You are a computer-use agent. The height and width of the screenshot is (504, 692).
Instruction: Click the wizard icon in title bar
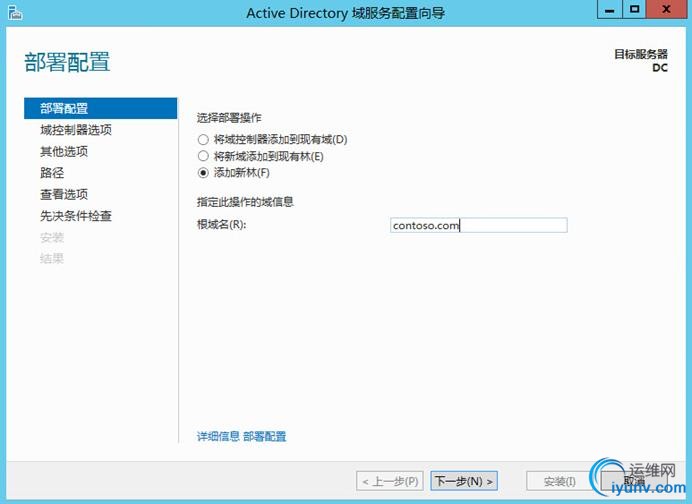[15, 12]
